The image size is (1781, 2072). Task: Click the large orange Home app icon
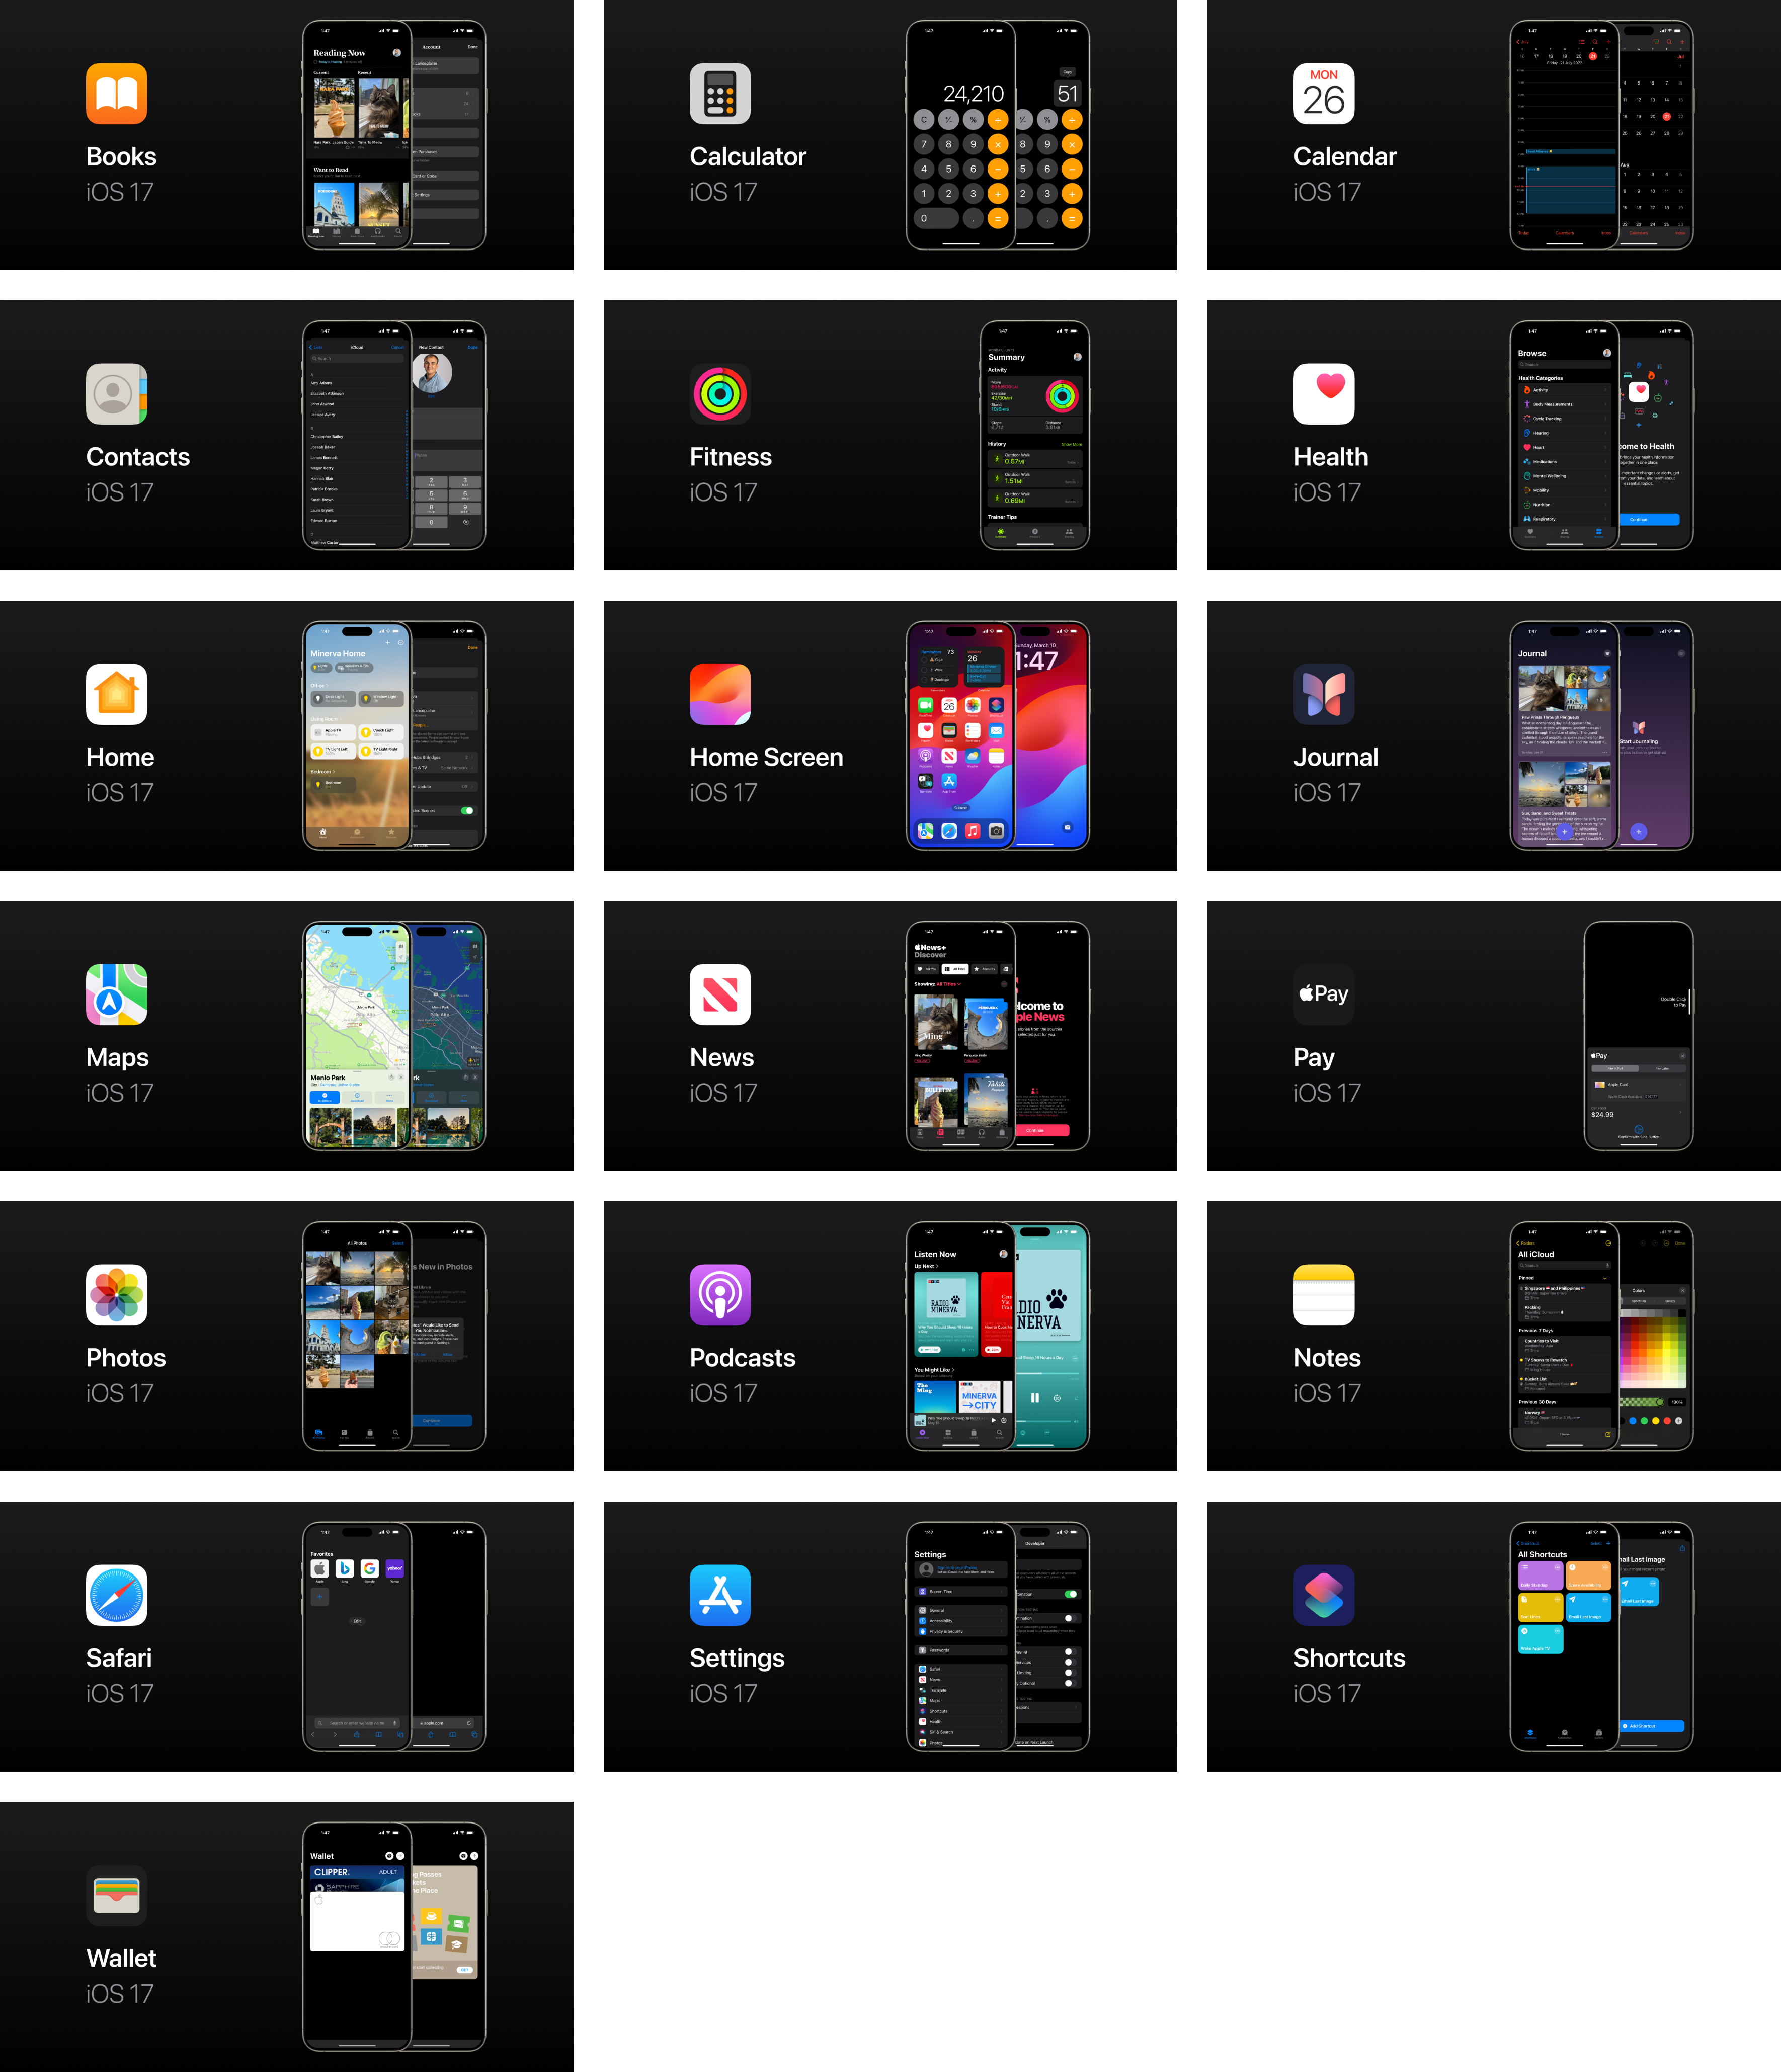(116, 694)
